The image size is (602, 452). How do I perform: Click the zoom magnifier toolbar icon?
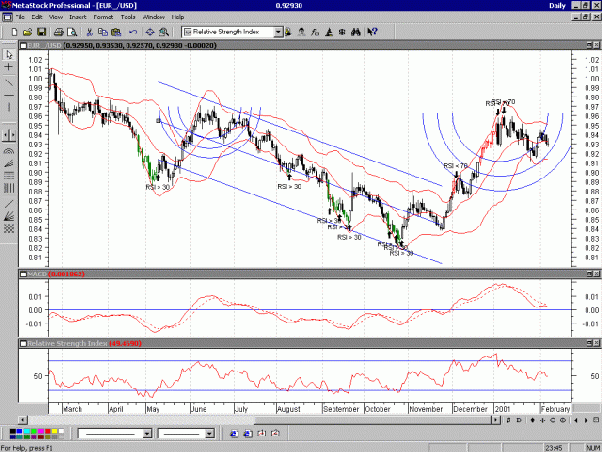(164, 32)
